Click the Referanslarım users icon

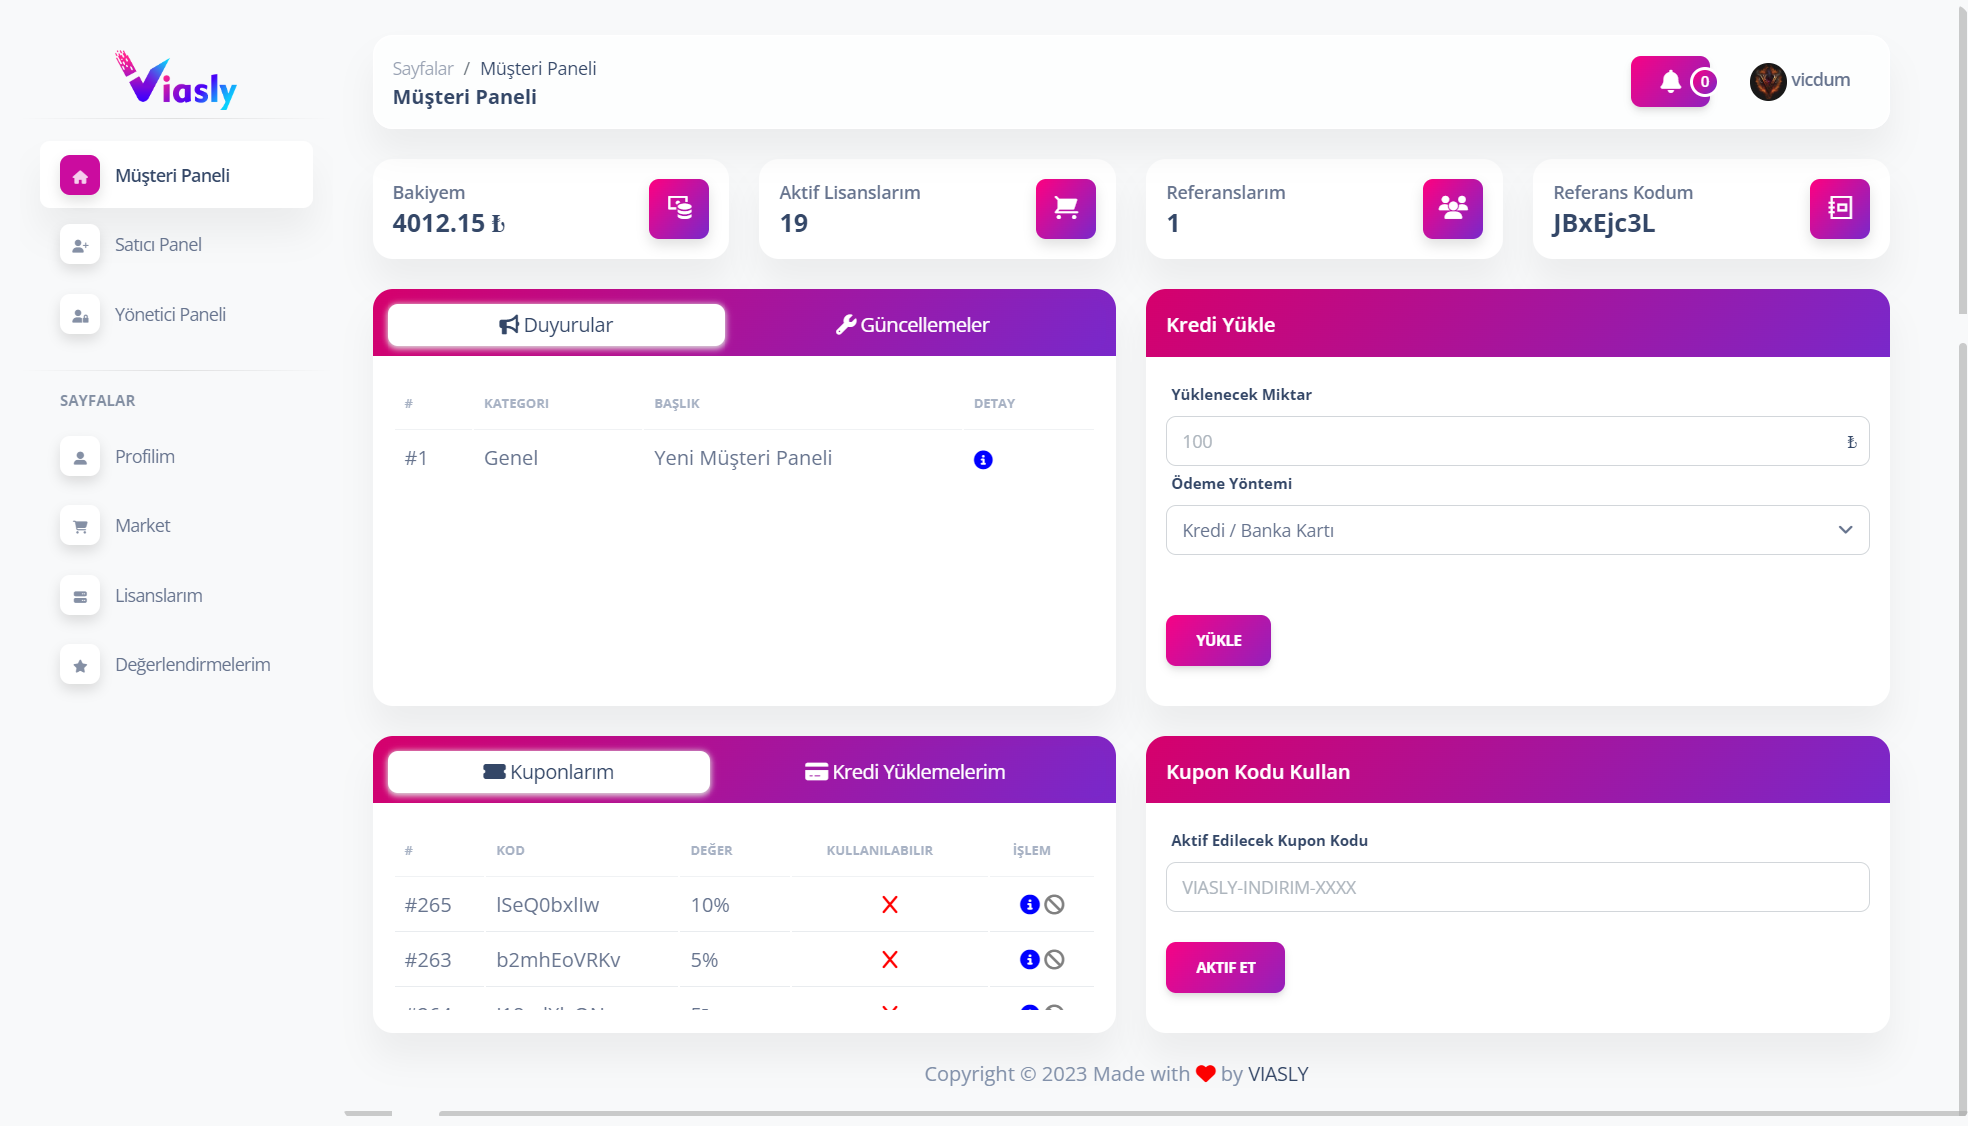click(x=1452, y=208)
